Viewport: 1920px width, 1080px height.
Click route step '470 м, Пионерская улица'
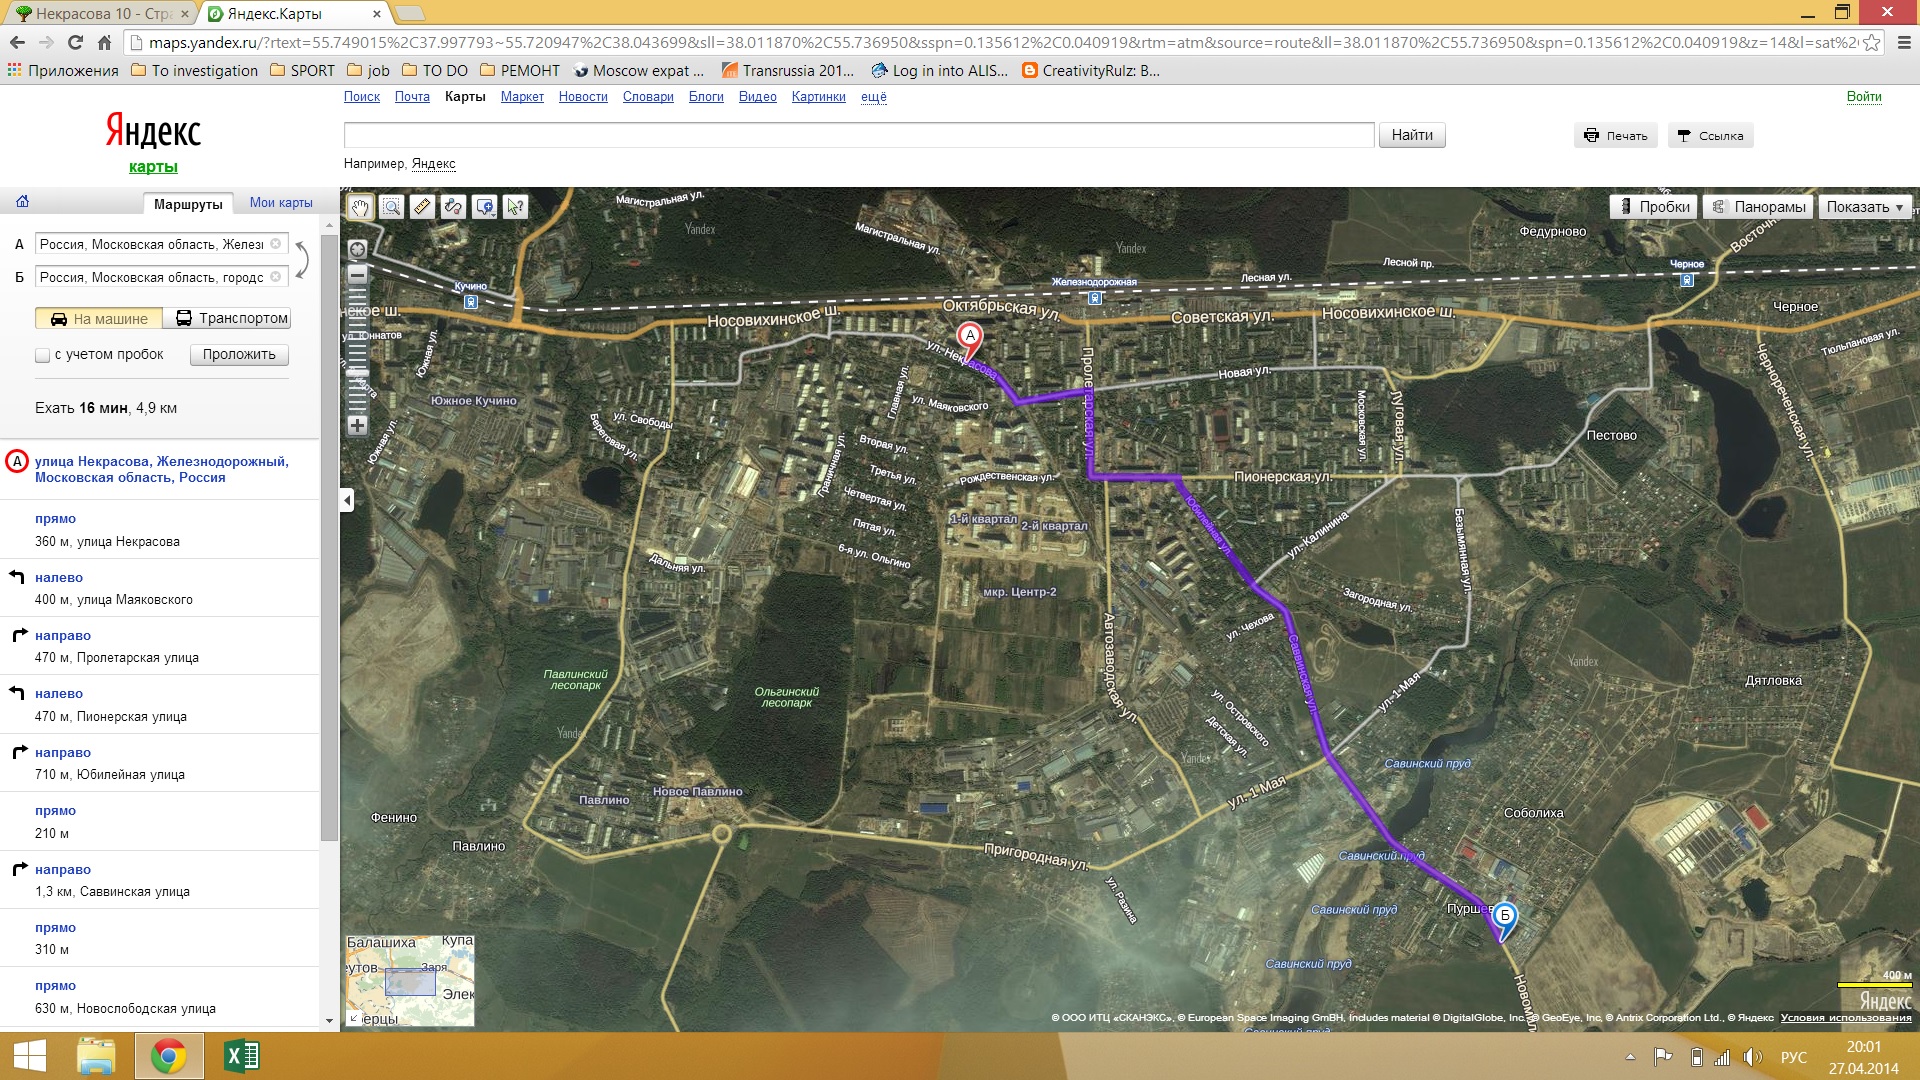(x=160, y=705)
